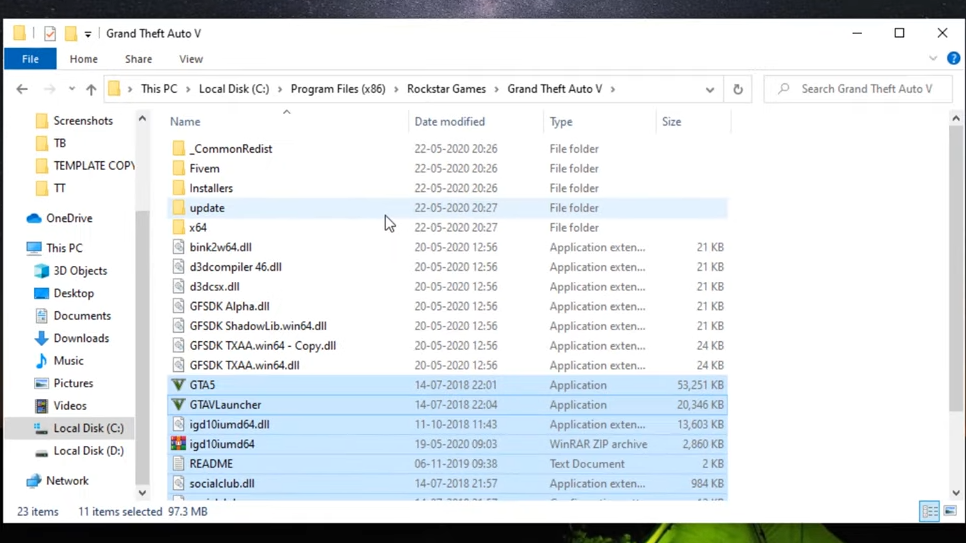Open Videos in the sidebar

click(70, 406)
